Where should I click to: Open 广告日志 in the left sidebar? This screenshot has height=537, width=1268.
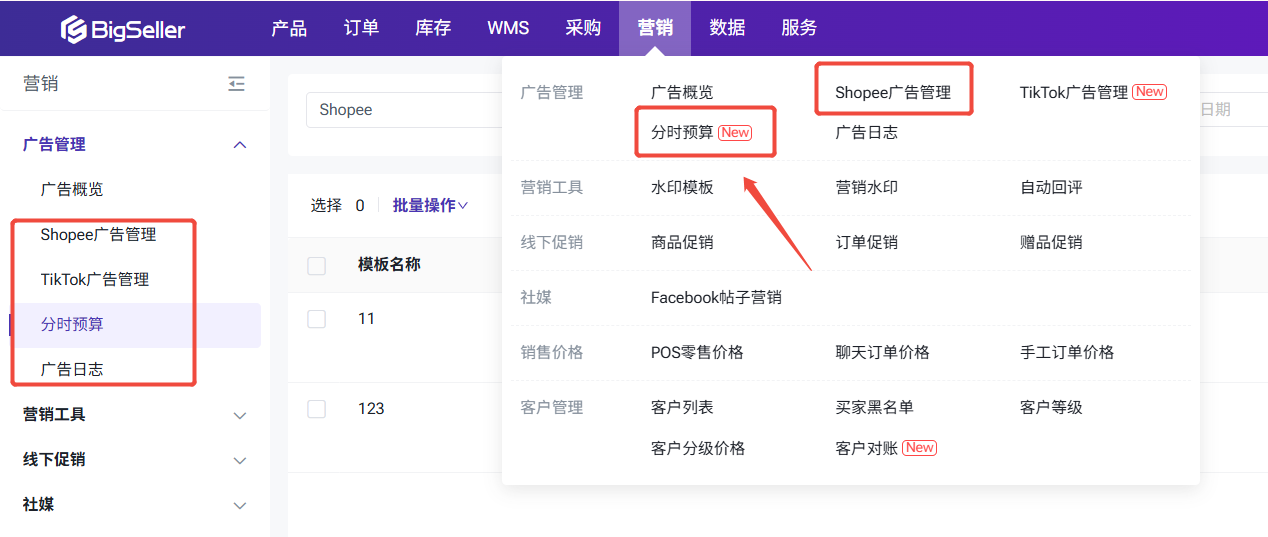[72, 369]
